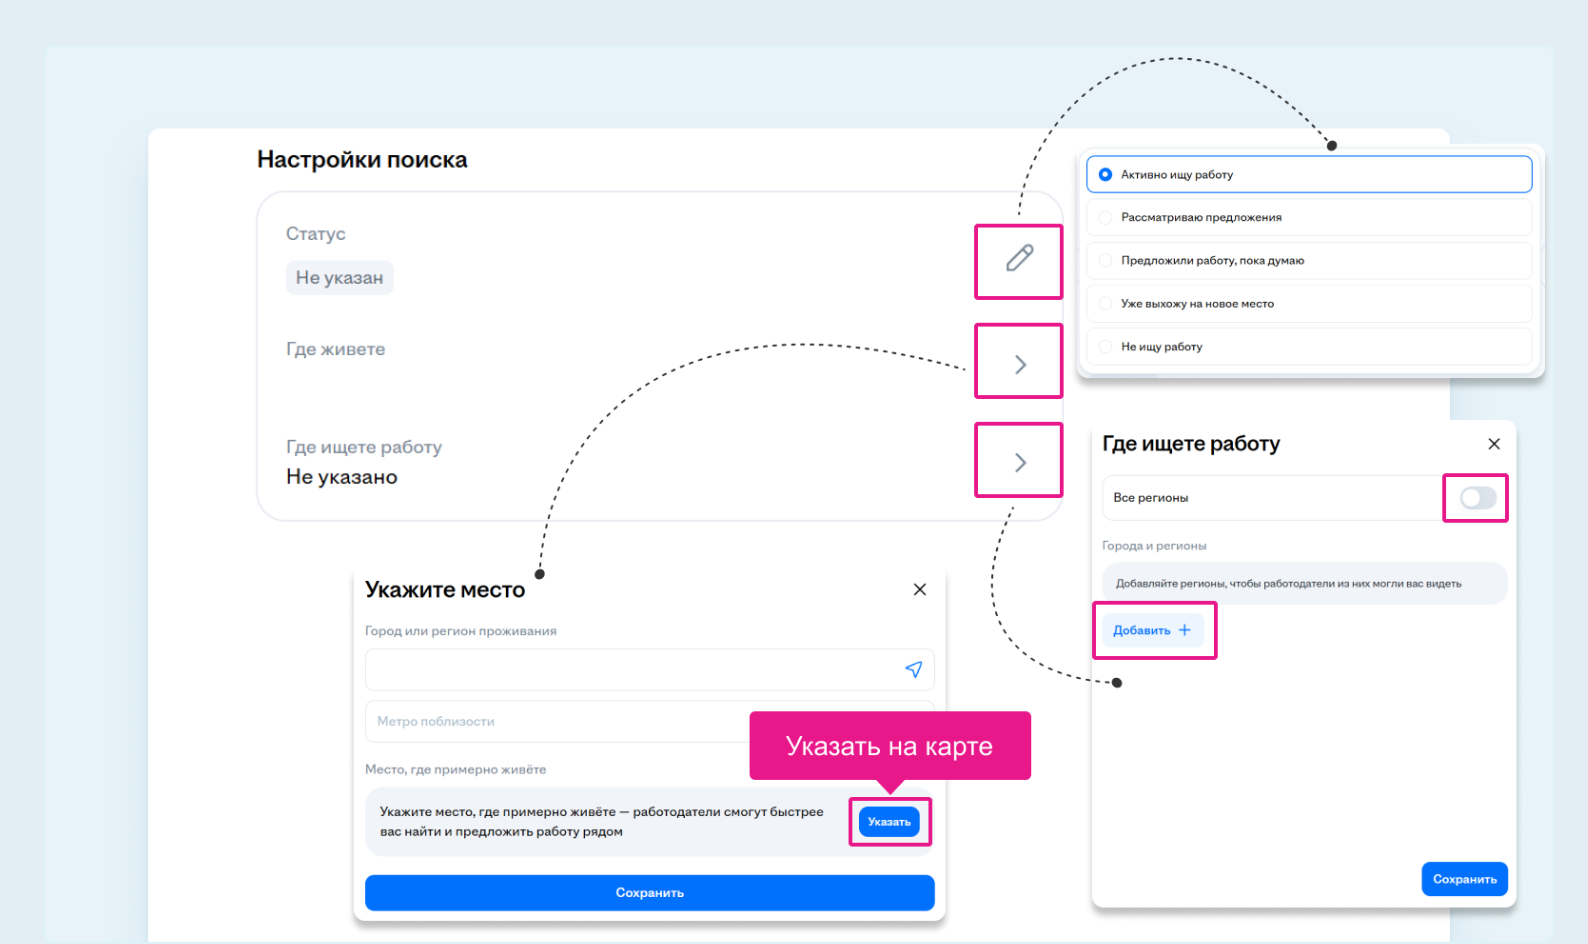Select the Рассматриваю предложения radio option

[1309, 217]
